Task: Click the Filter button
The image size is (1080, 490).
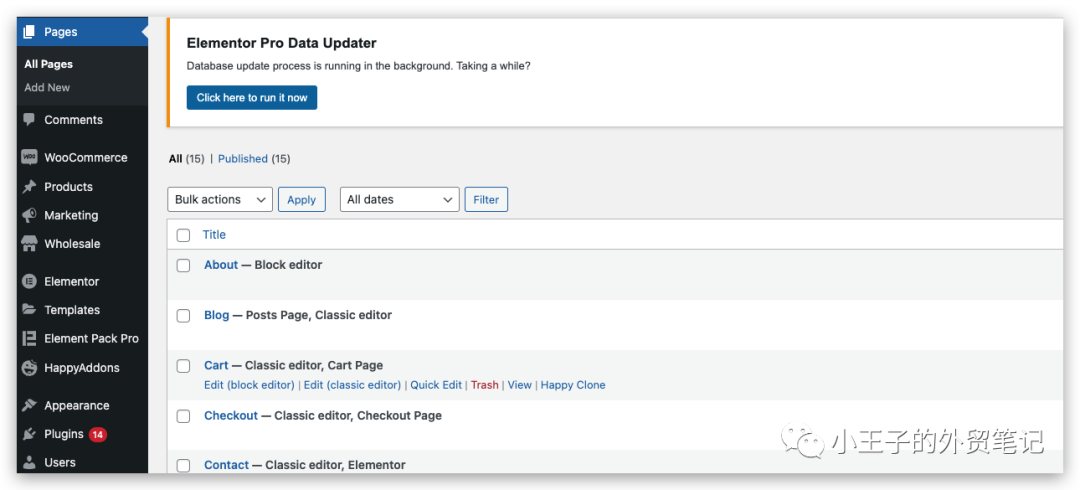Action: point(486,199)
